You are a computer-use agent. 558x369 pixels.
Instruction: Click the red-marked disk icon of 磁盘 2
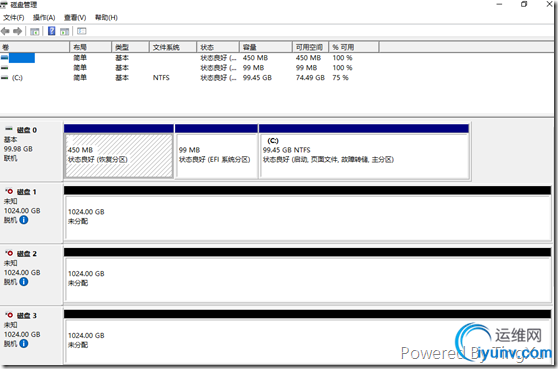coord(9,253)
